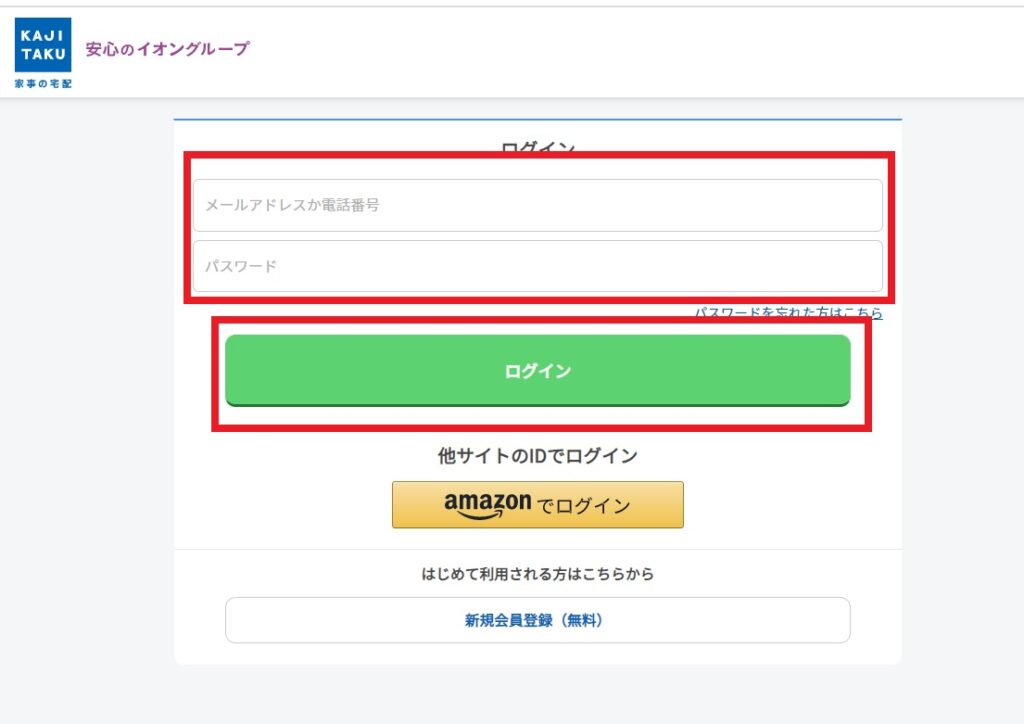
Task: Click the white TAKU text in the logo
Action: coord(43,54)
